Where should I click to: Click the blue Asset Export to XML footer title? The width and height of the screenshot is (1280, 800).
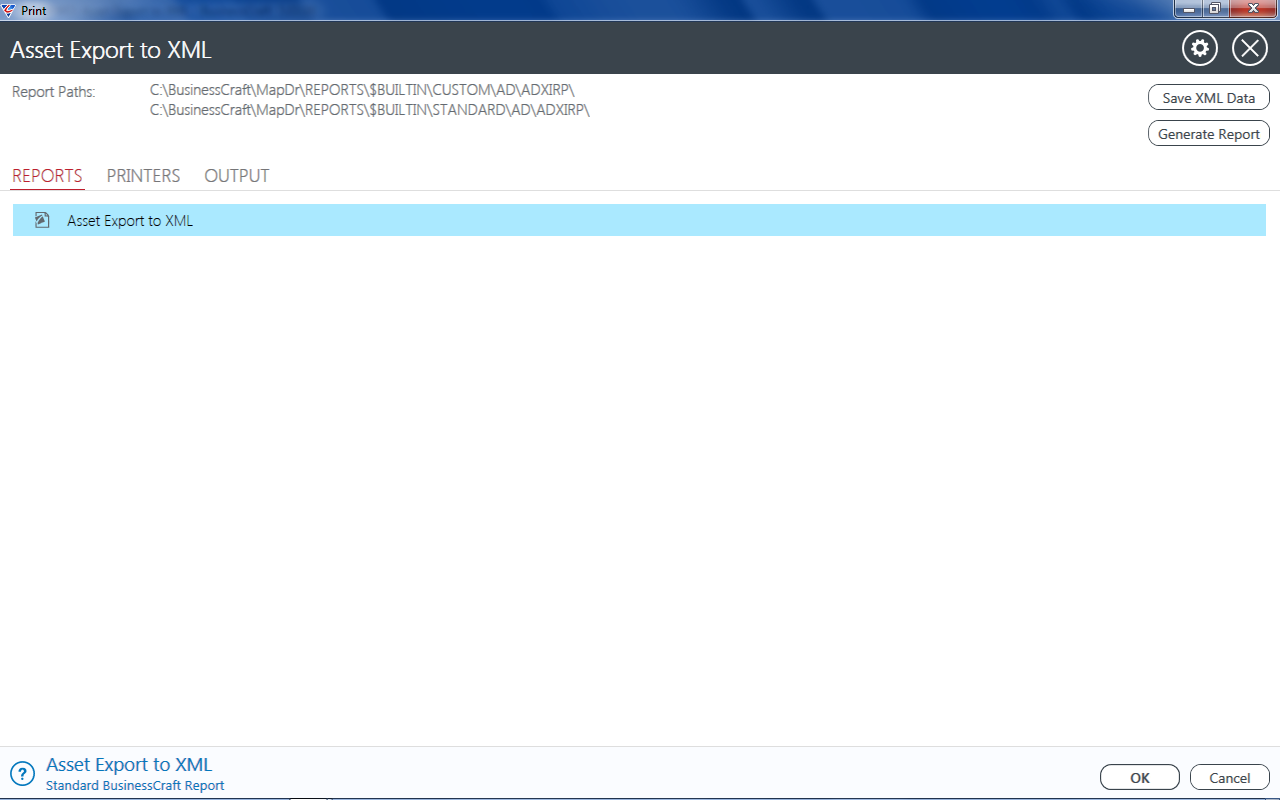[129, 765]
